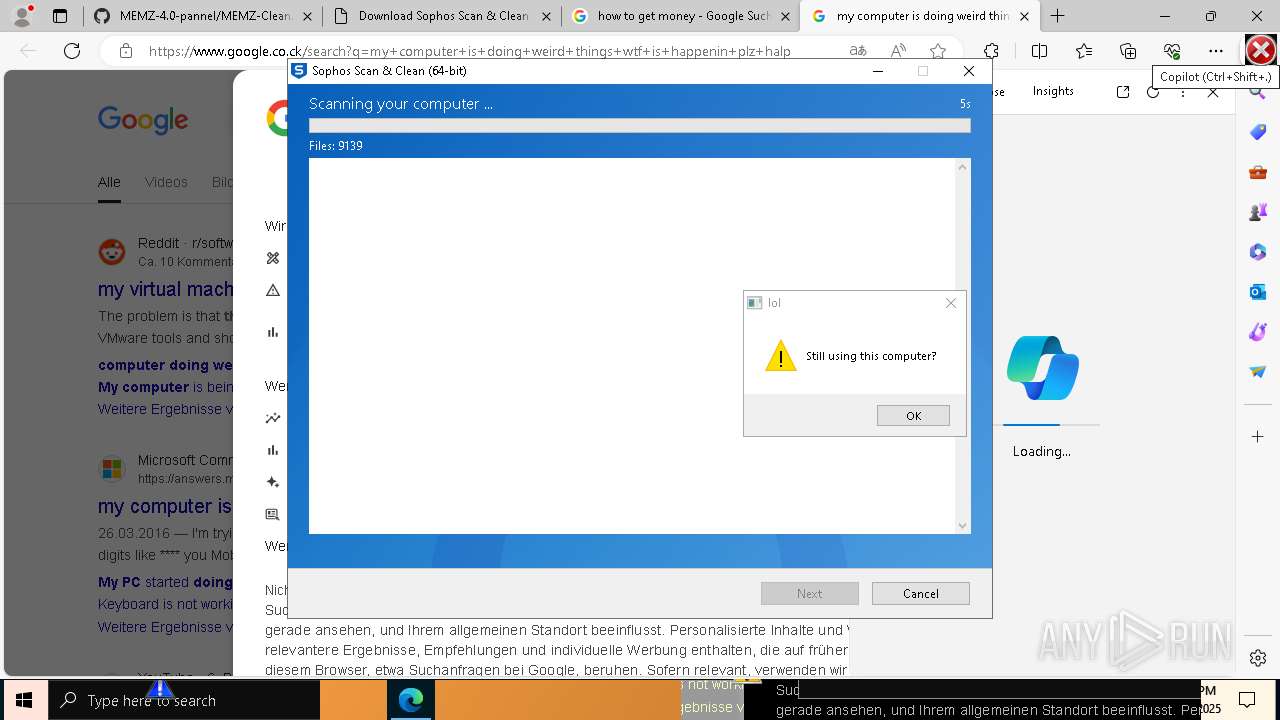1280x720 pixels.
Task: Click the Copilot logo in sidebar pane
Action: (x=1042, y=368)
